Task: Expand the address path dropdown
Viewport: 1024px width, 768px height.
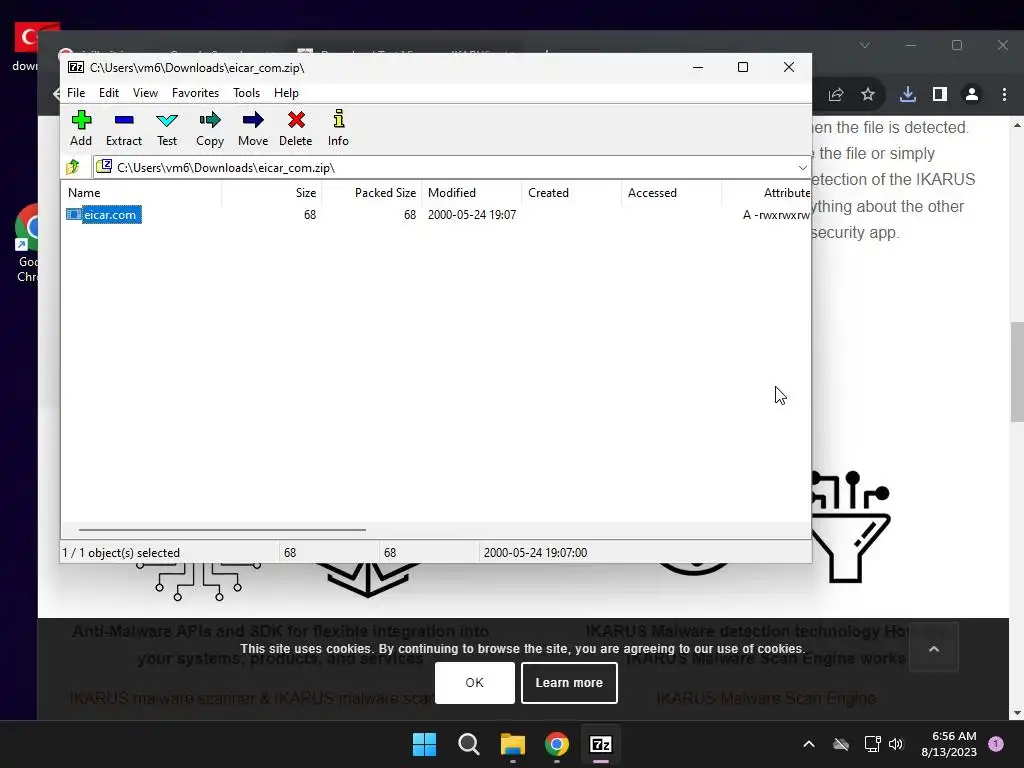Action: pos(803,168)
